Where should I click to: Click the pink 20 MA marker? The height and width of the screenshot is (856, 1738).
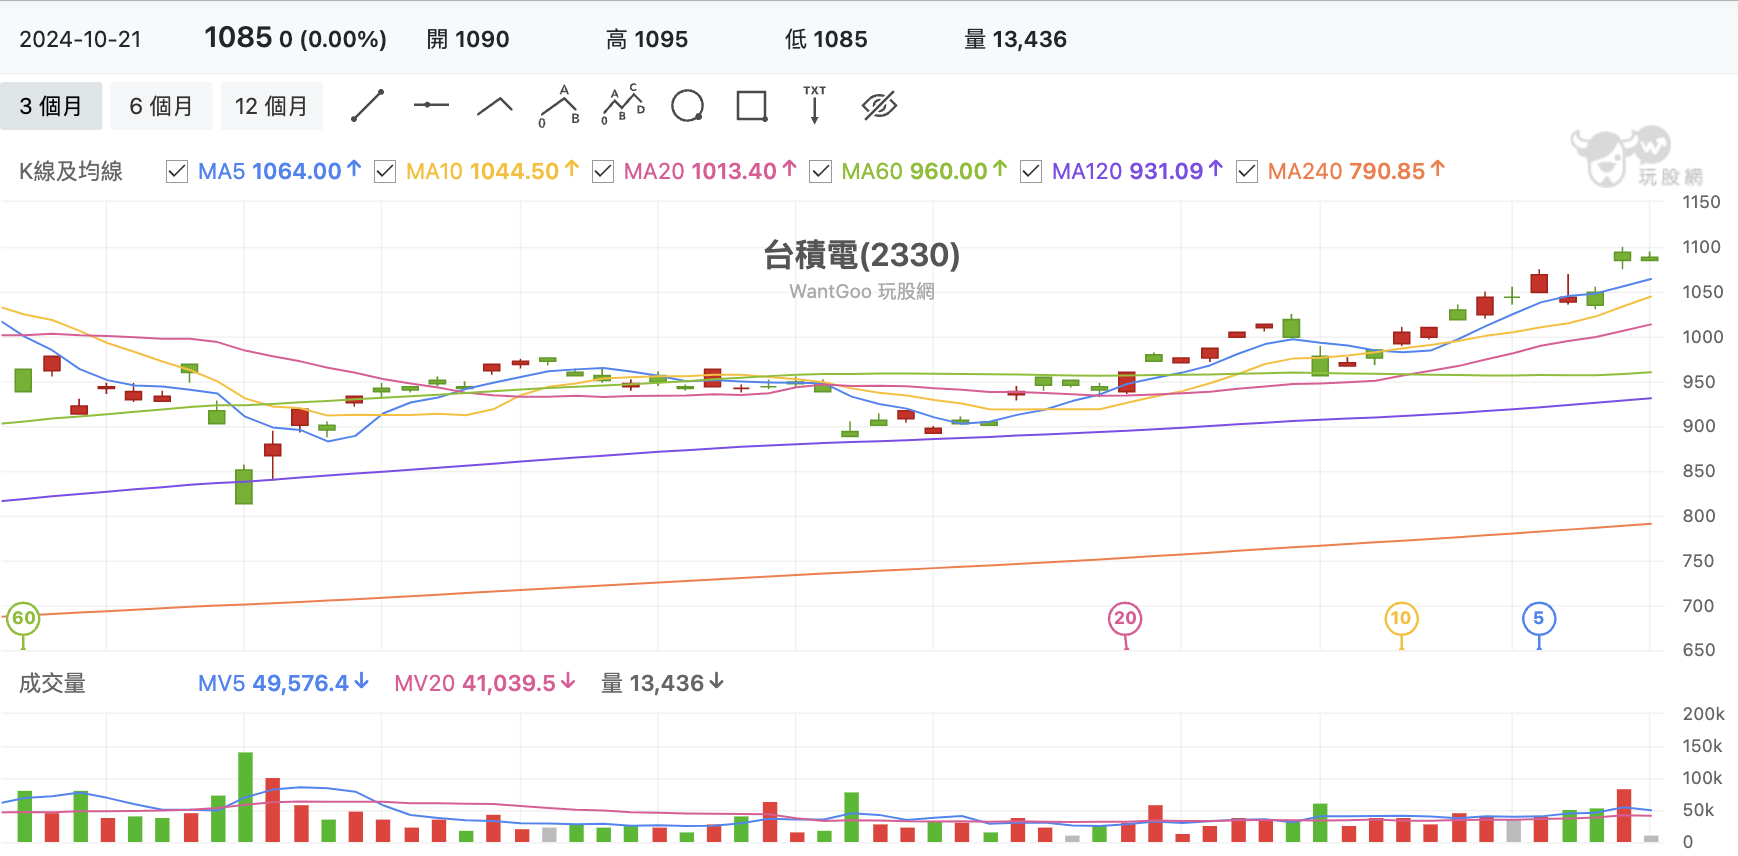[x=1125, y=618]
